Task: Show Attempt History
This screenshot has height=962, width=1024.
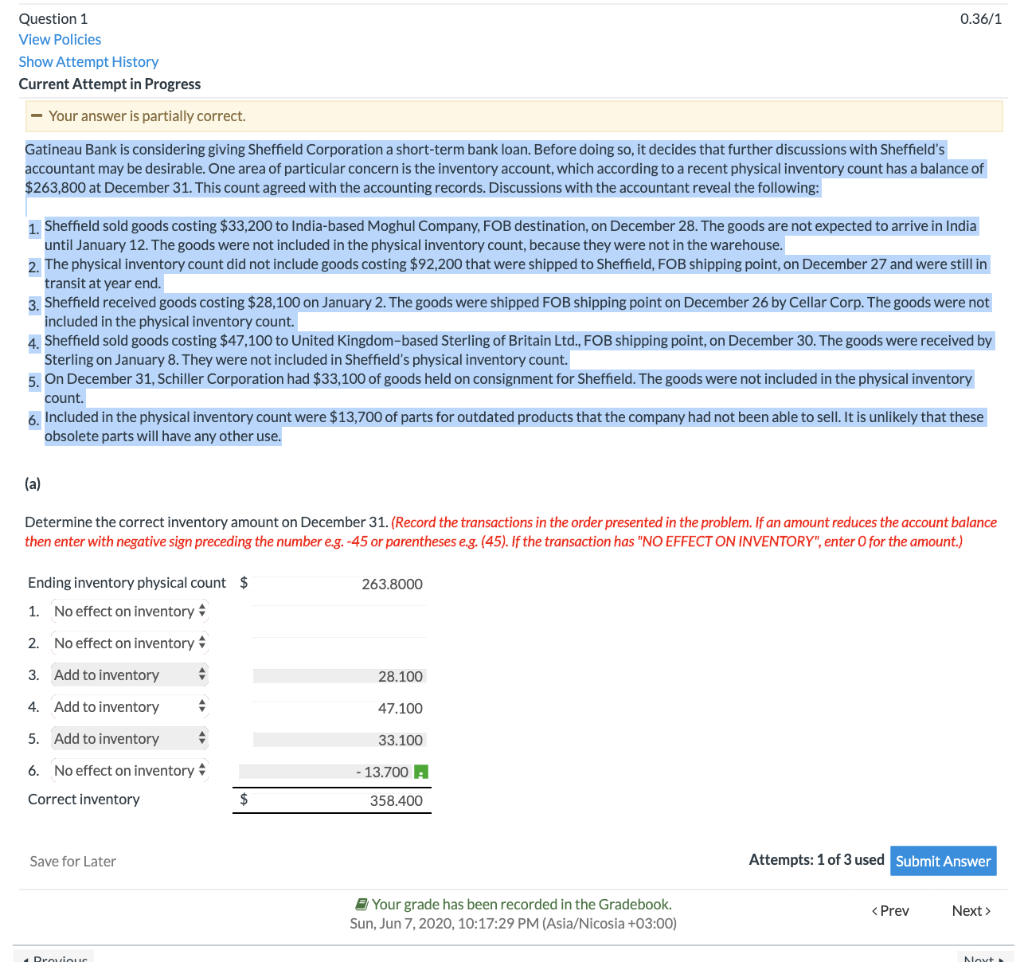Action: pos(88,61)
